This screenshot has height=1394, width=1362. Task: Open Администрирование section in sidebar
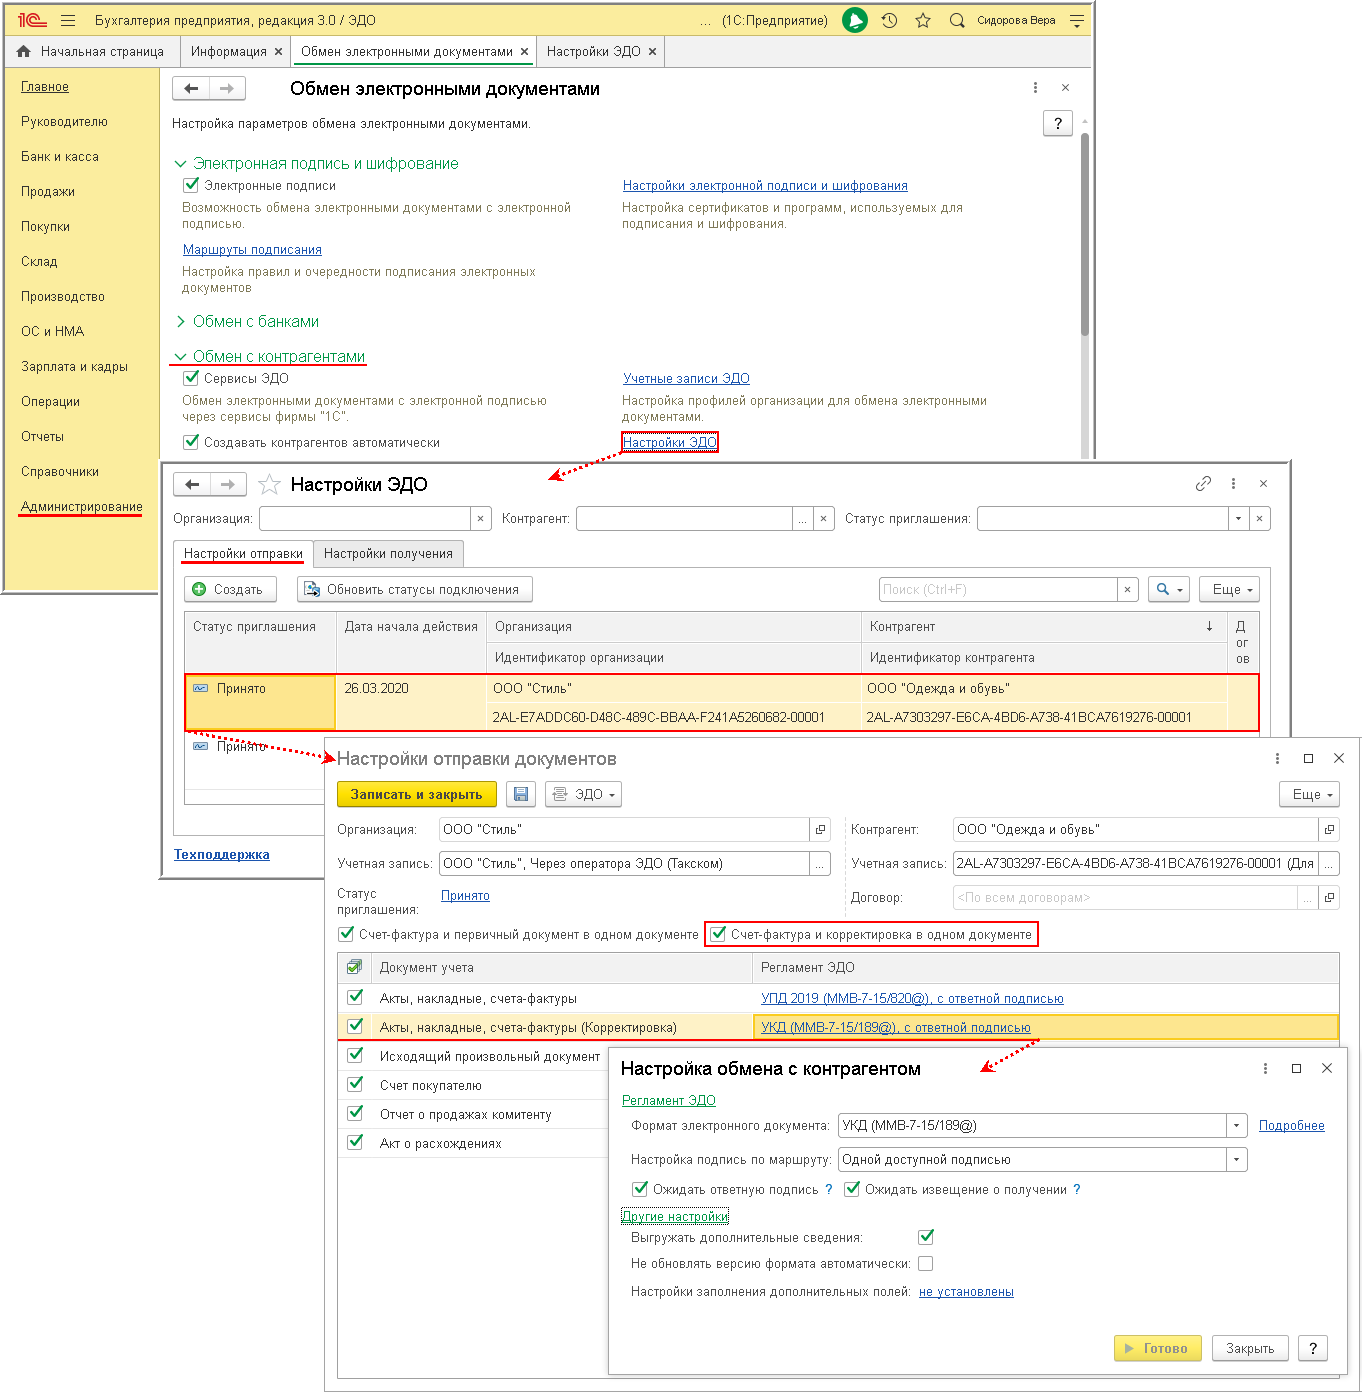(82, 507)
